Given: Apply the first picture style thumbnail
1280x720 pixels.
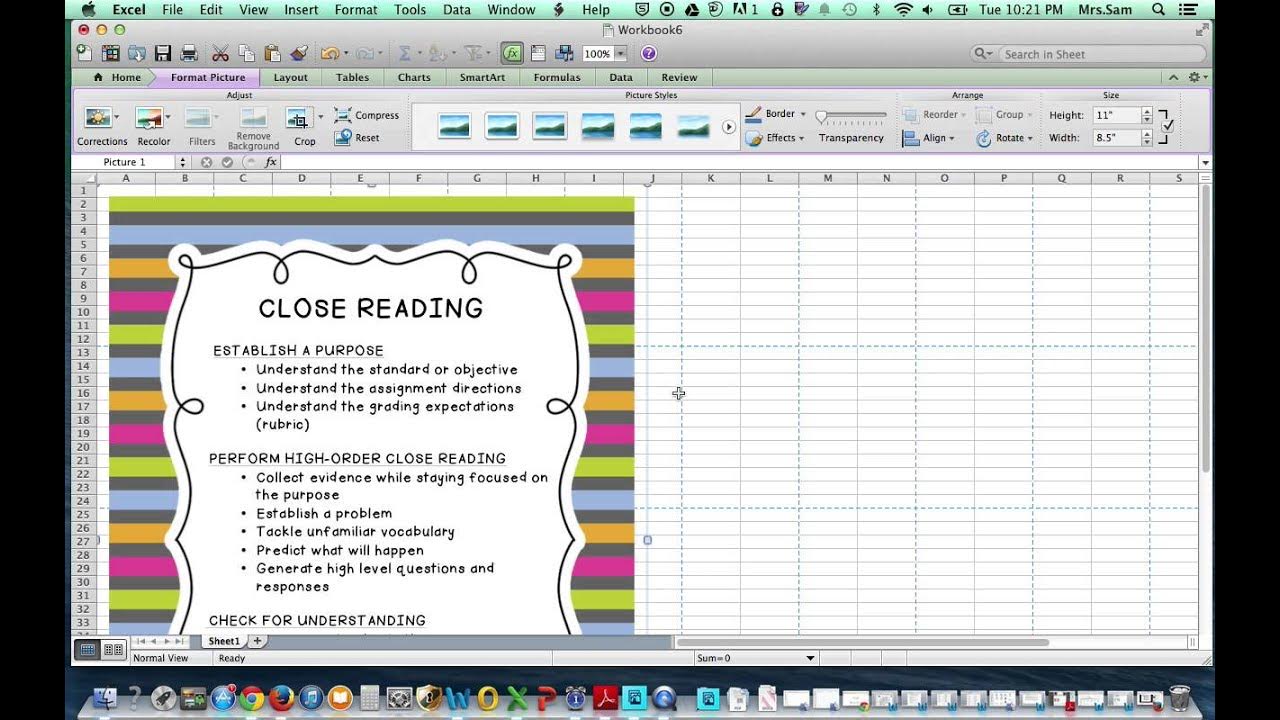Looking at the screenshot, I should [x=455, y=126].
